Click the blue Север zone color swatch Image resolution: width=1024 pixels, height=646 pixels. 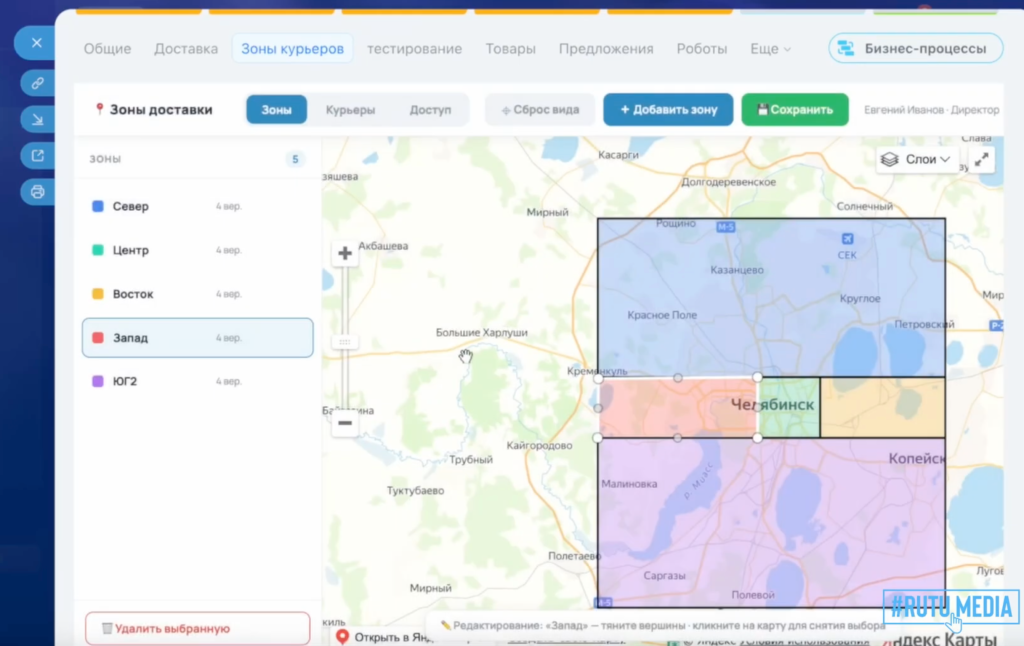pyautogui.click(x=98, y=206)
